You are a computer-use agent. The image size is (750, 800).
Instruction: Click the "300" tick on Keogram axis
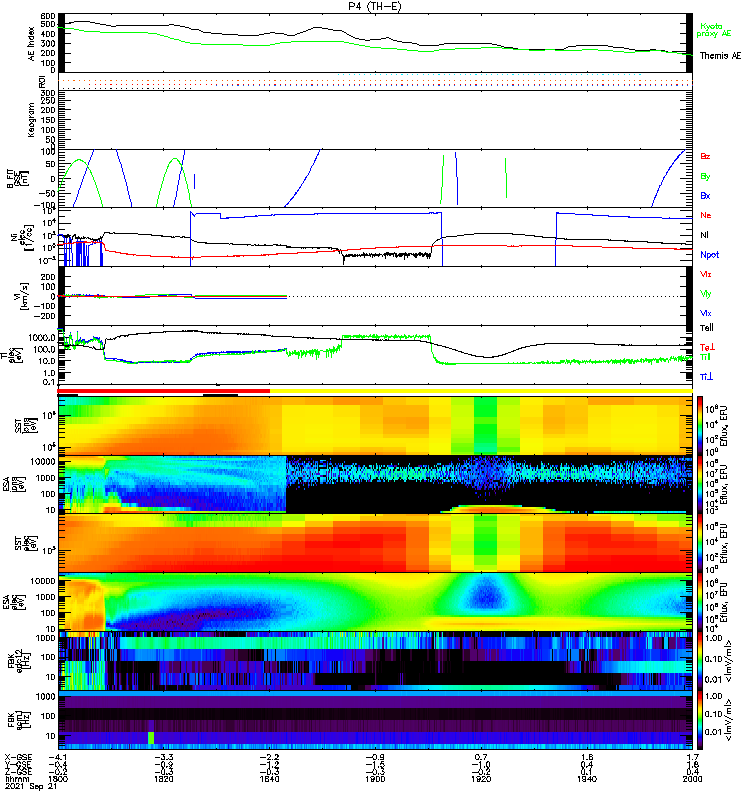click(x=49, y=92)
